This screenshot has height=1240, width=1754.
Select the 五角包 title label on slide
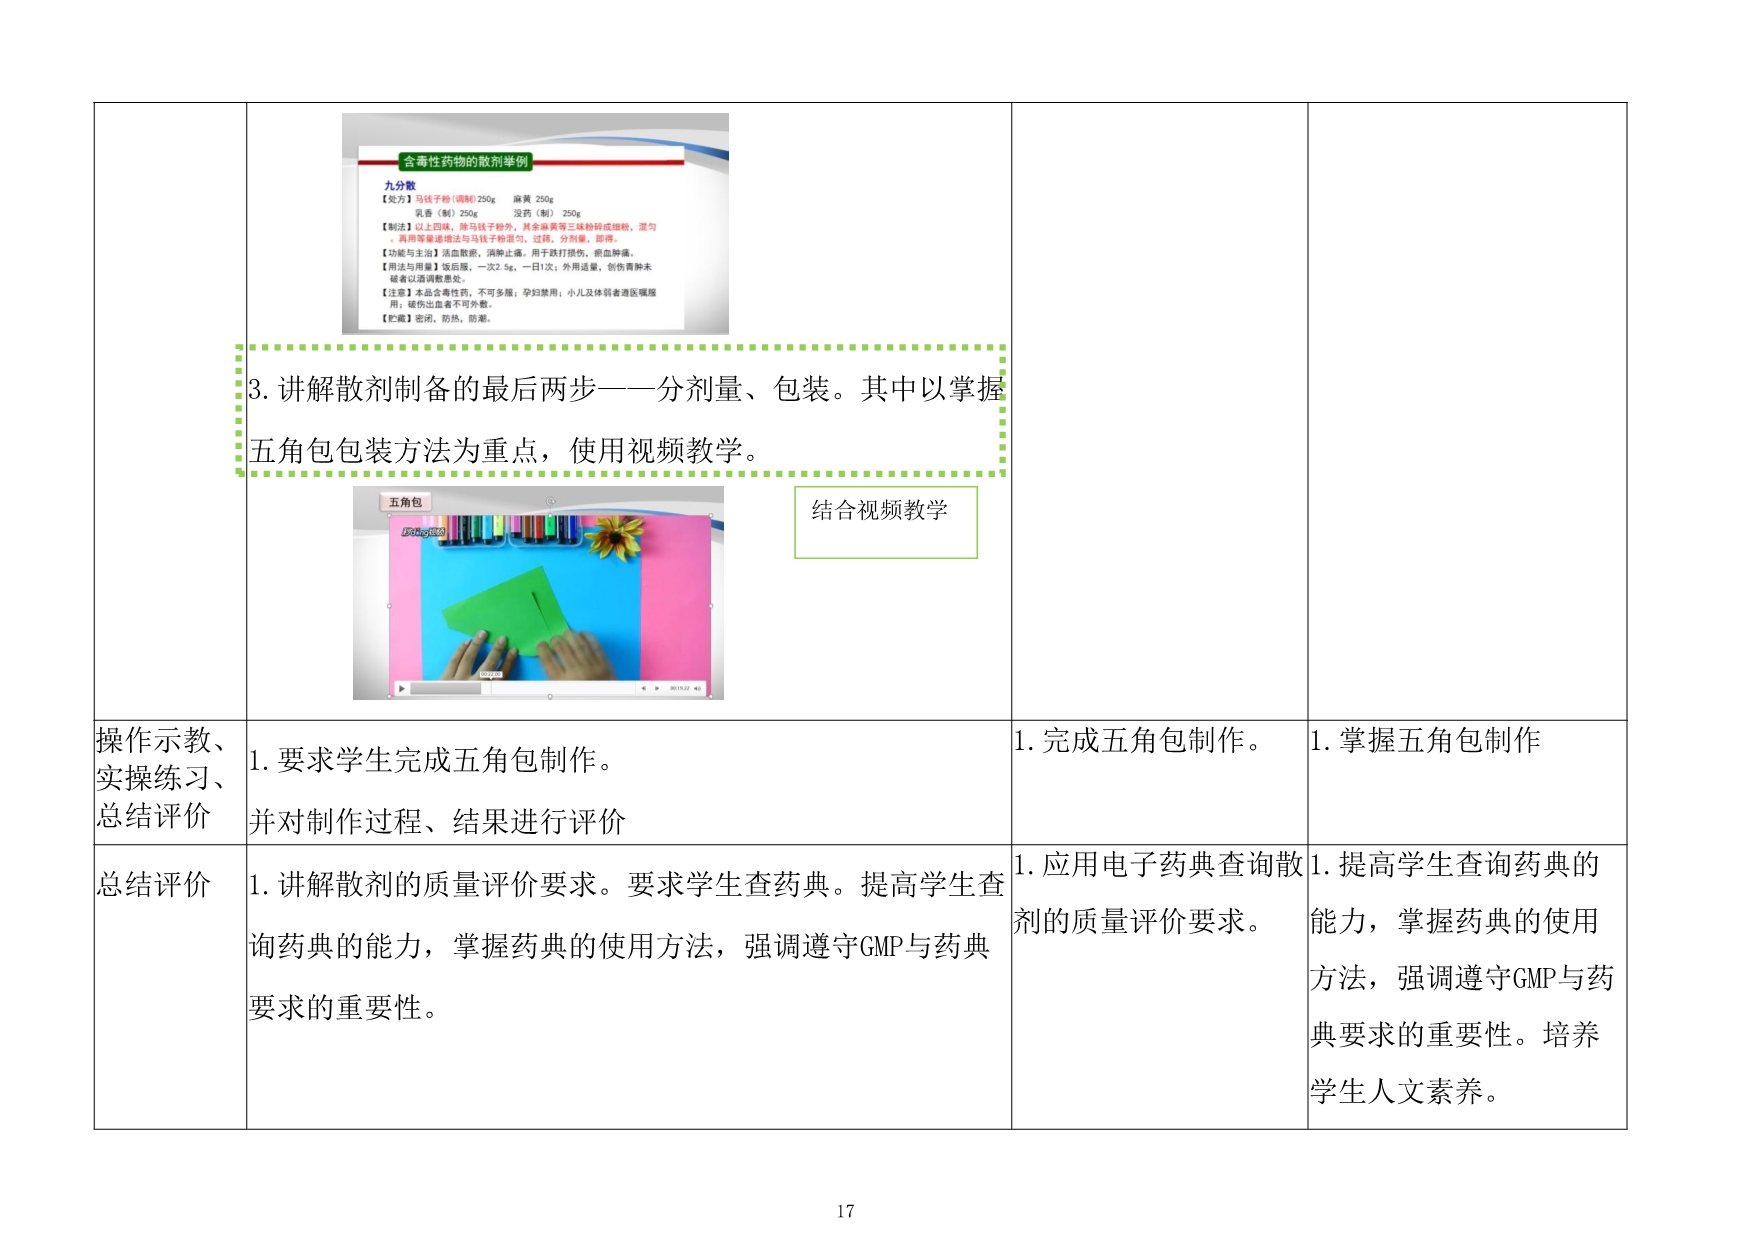coord(405,502)
